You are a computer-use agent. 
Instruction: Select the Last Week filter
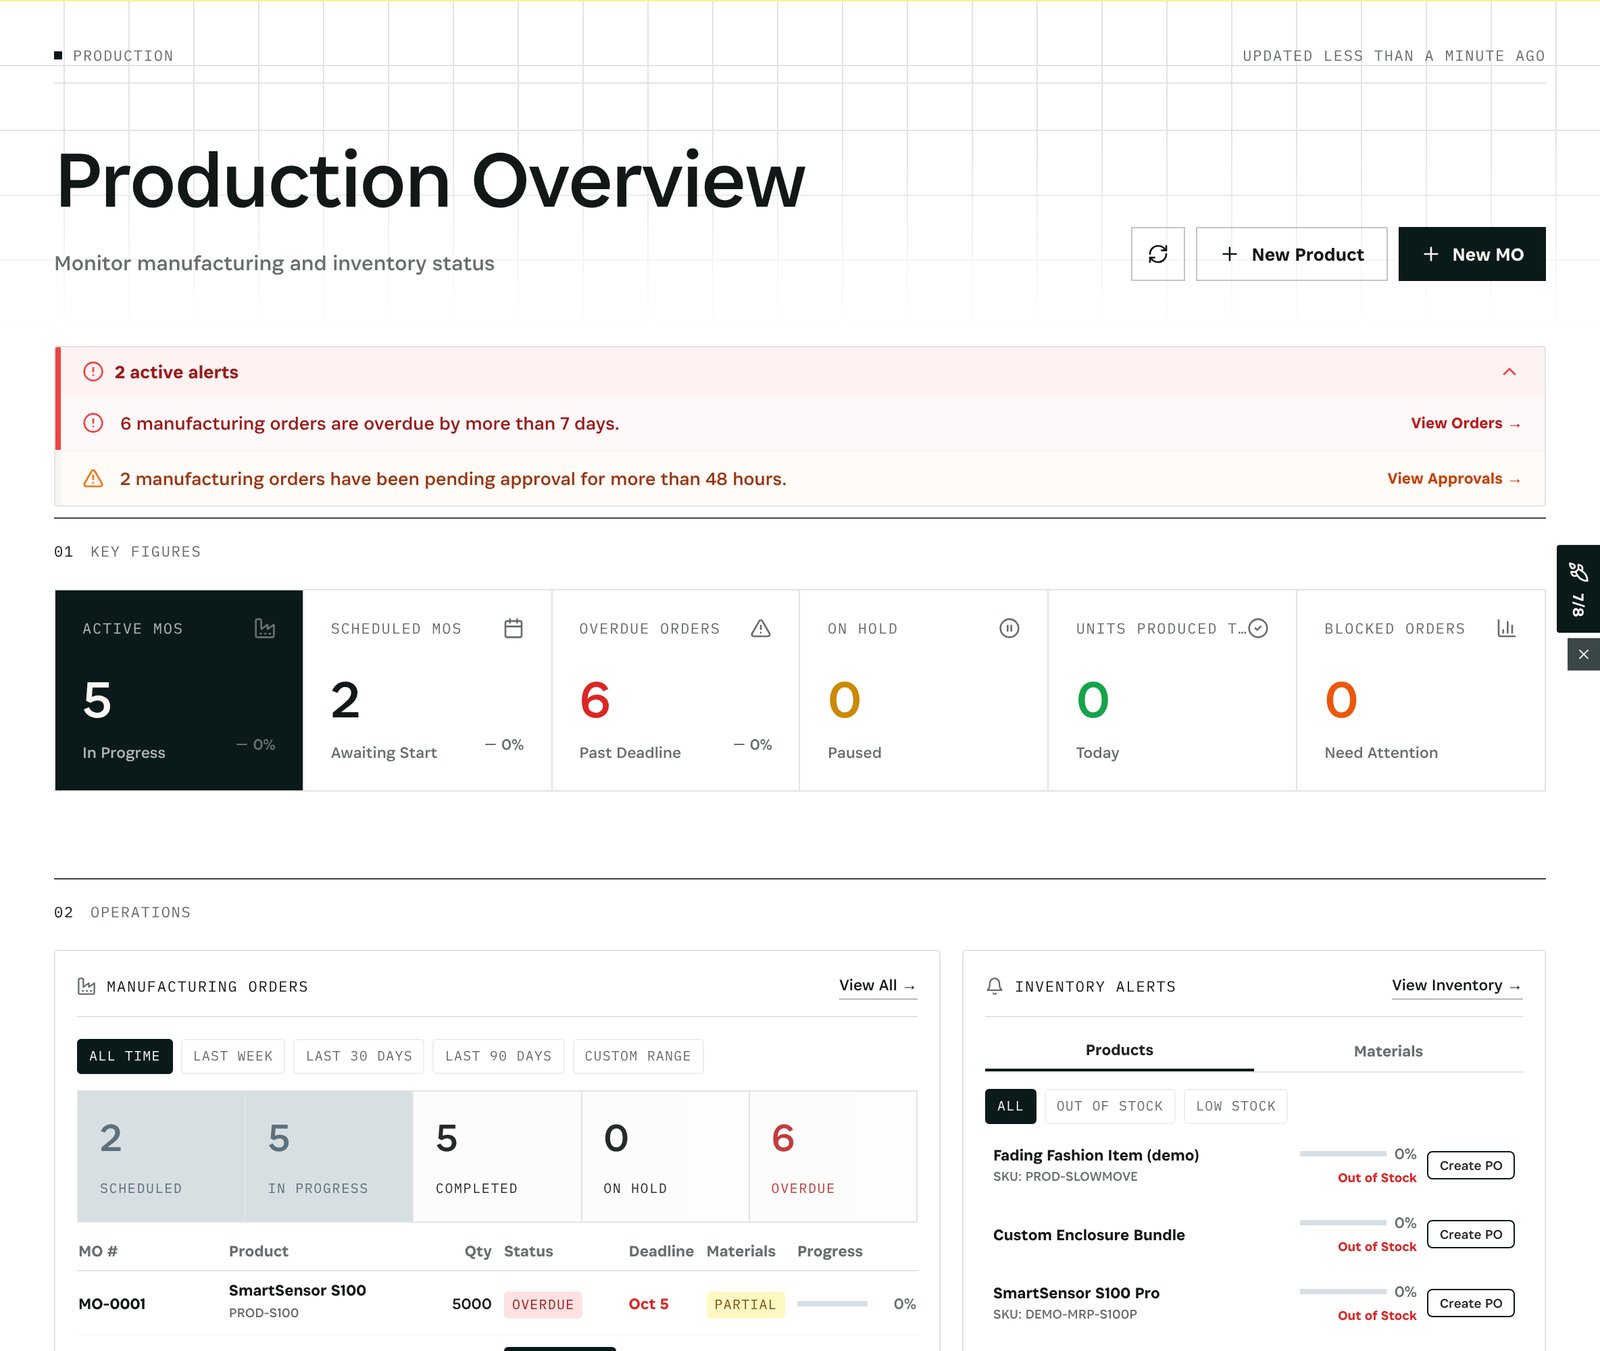(233, 1056)
